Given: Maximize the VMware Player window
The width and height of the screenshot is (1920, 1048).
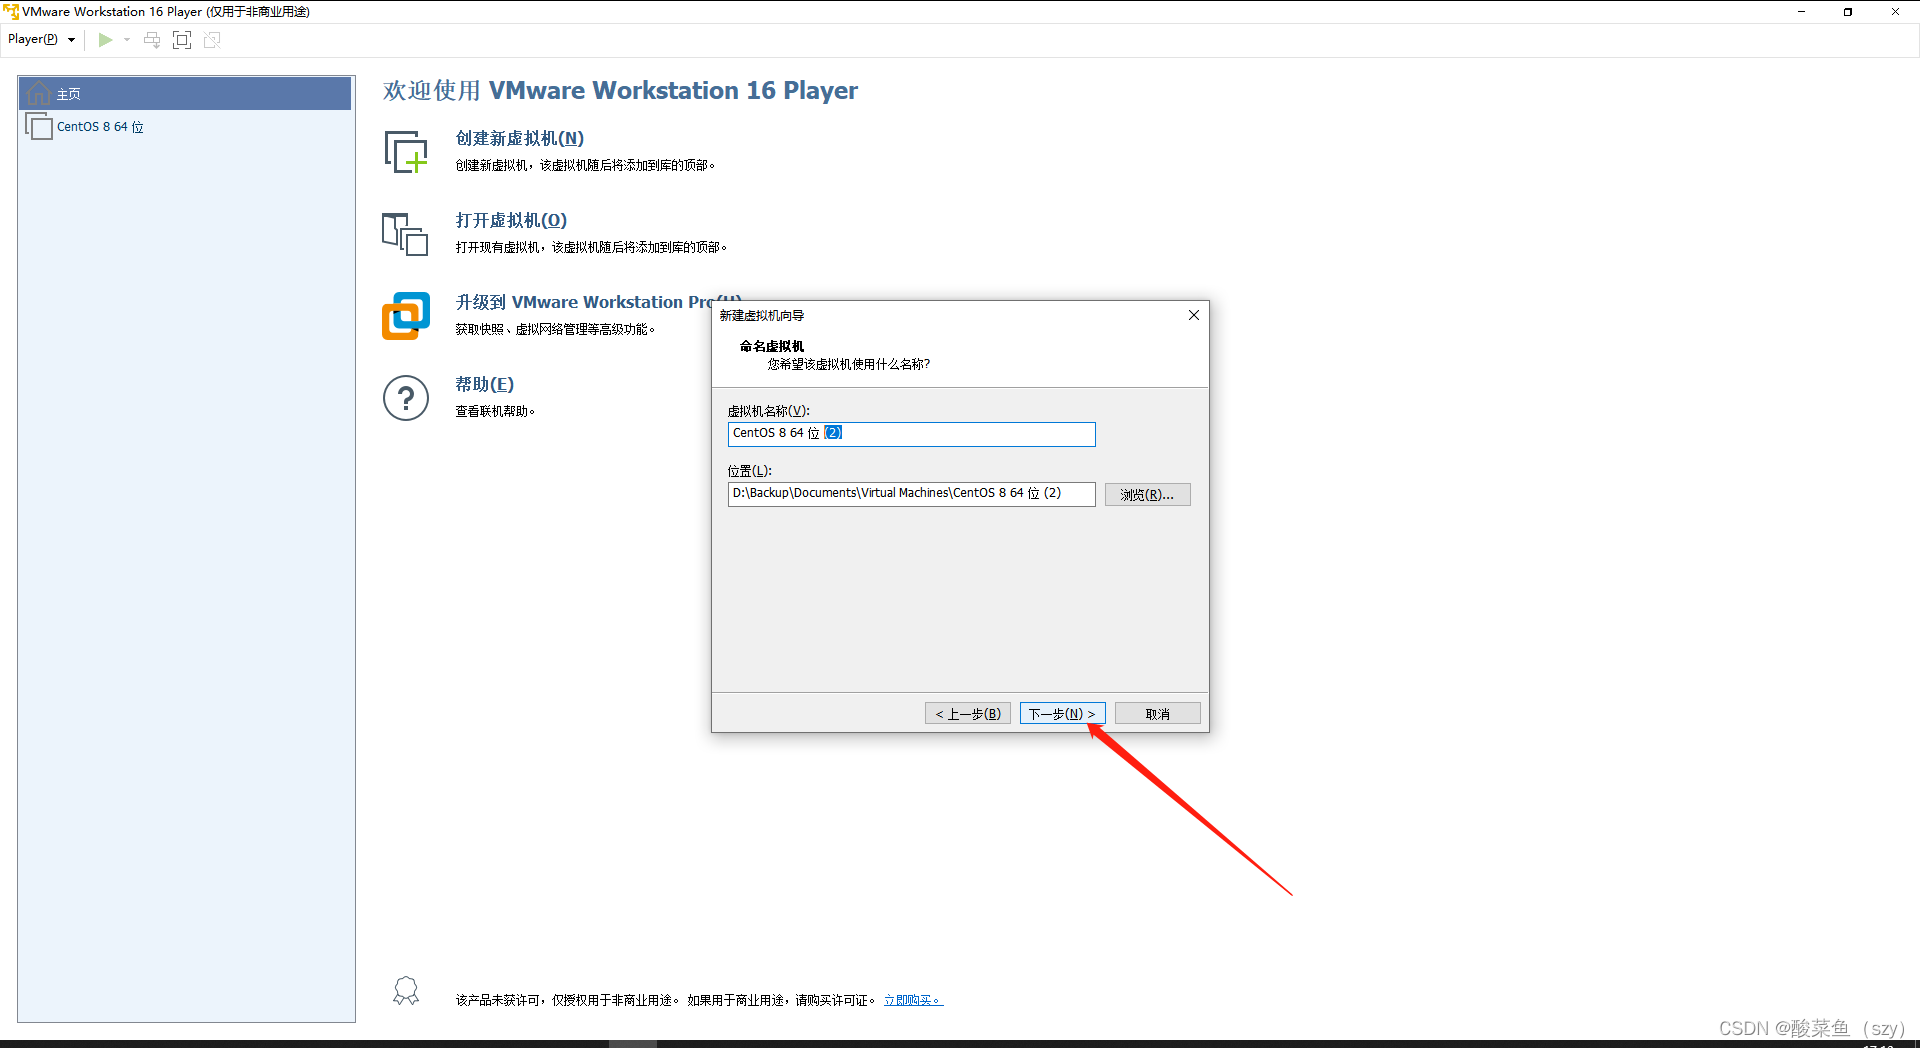Looking at the screenshot, I should click(x=1848, y=12).
